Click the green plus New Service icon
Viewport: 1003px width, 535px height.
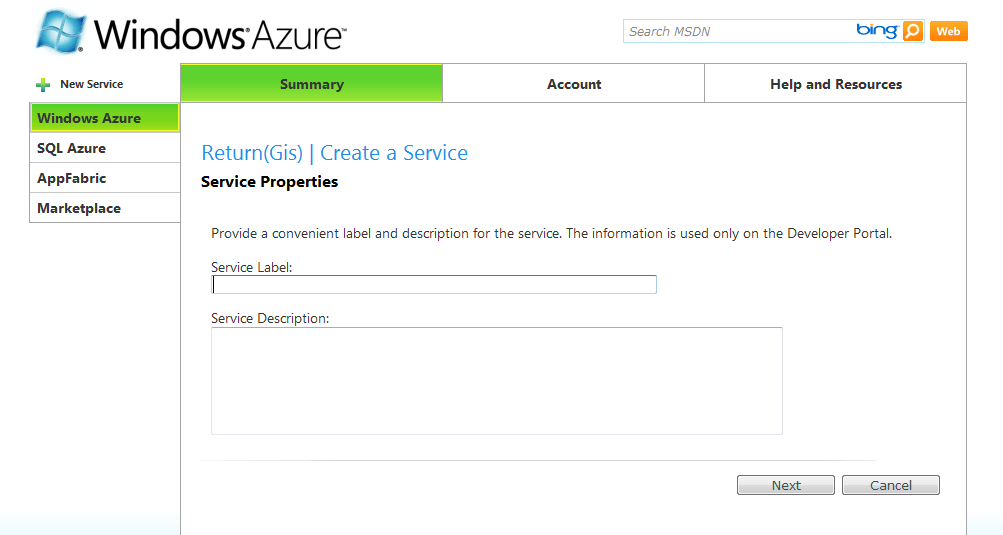(43, 84)
